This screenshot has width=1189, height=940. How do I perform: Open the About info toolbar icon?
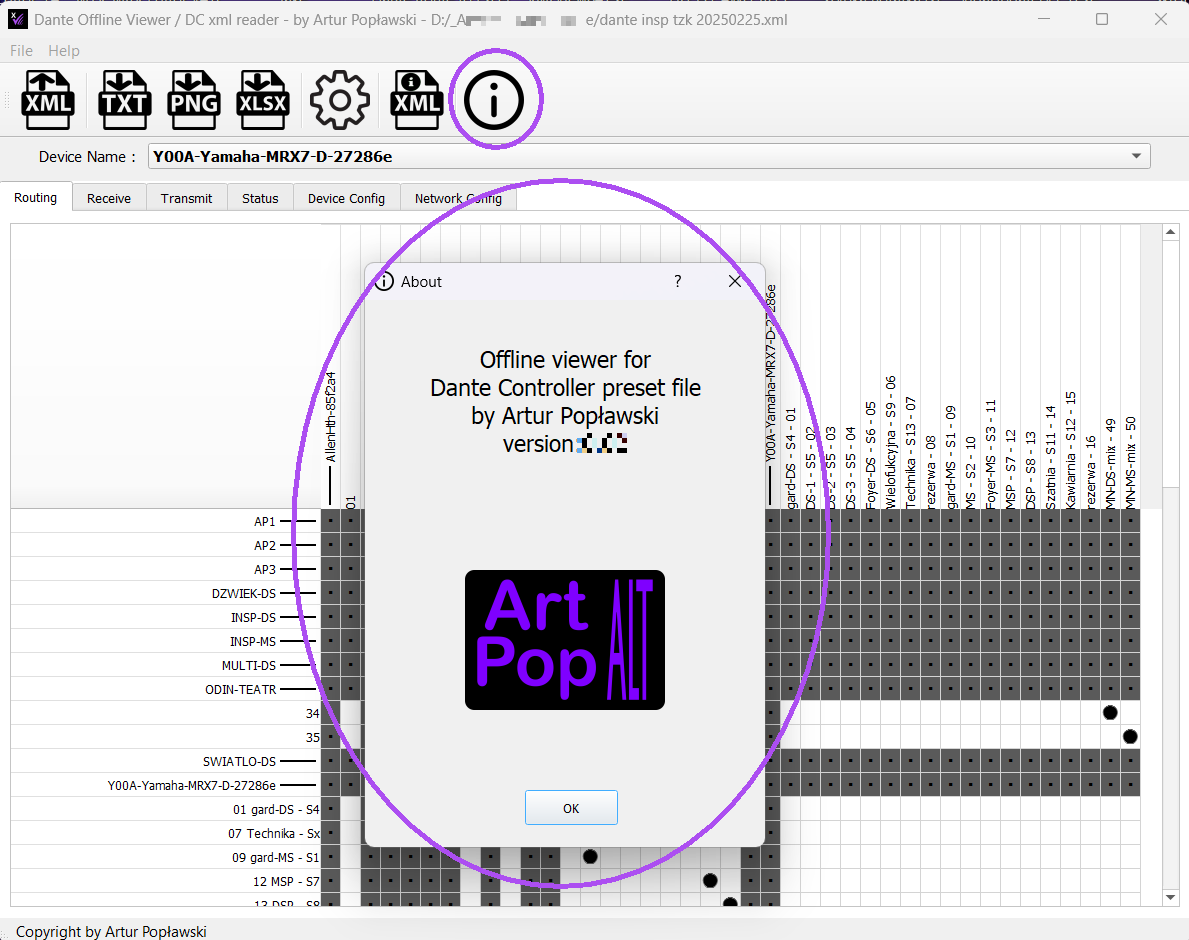click(x=494, y=100)
